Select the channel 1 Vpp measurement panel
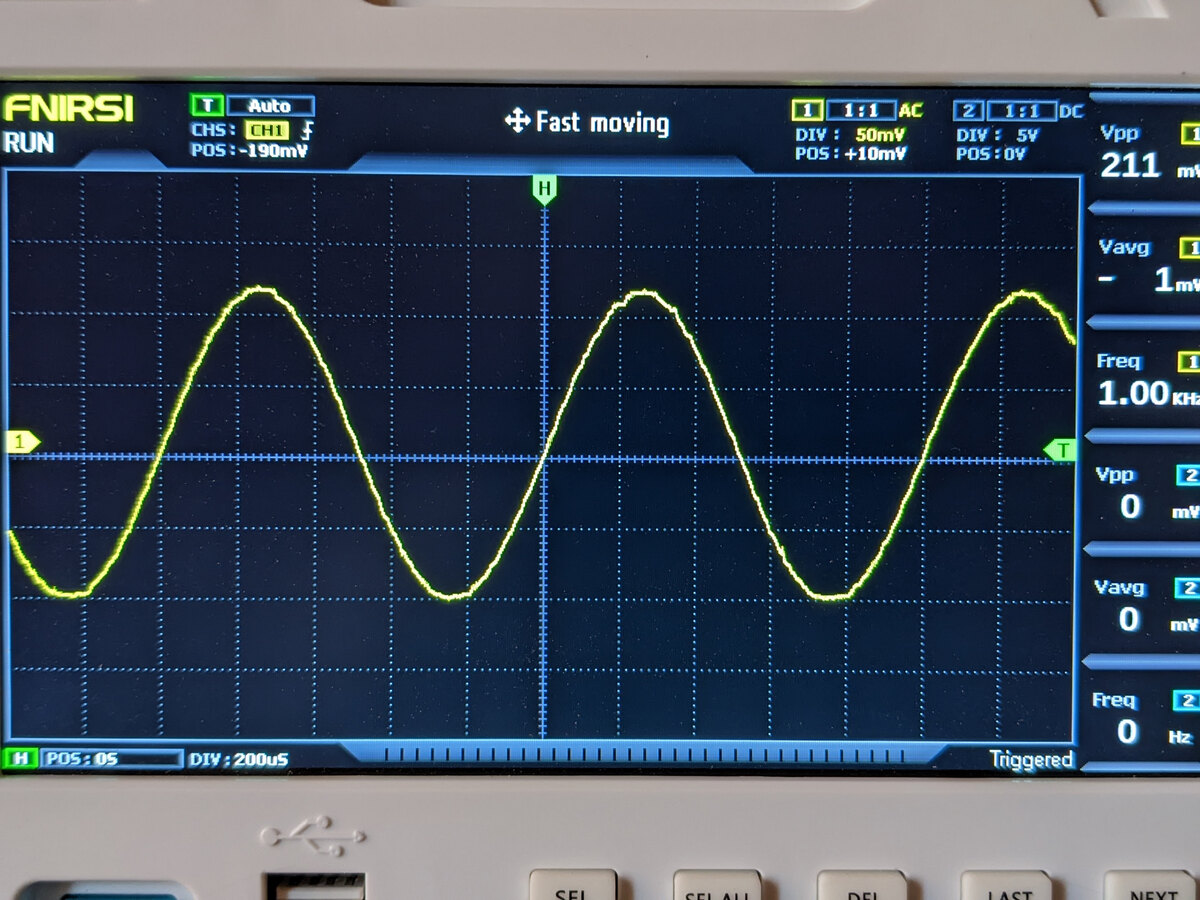This screenshot has width=1200, height=900. [x=1142, y=153]
